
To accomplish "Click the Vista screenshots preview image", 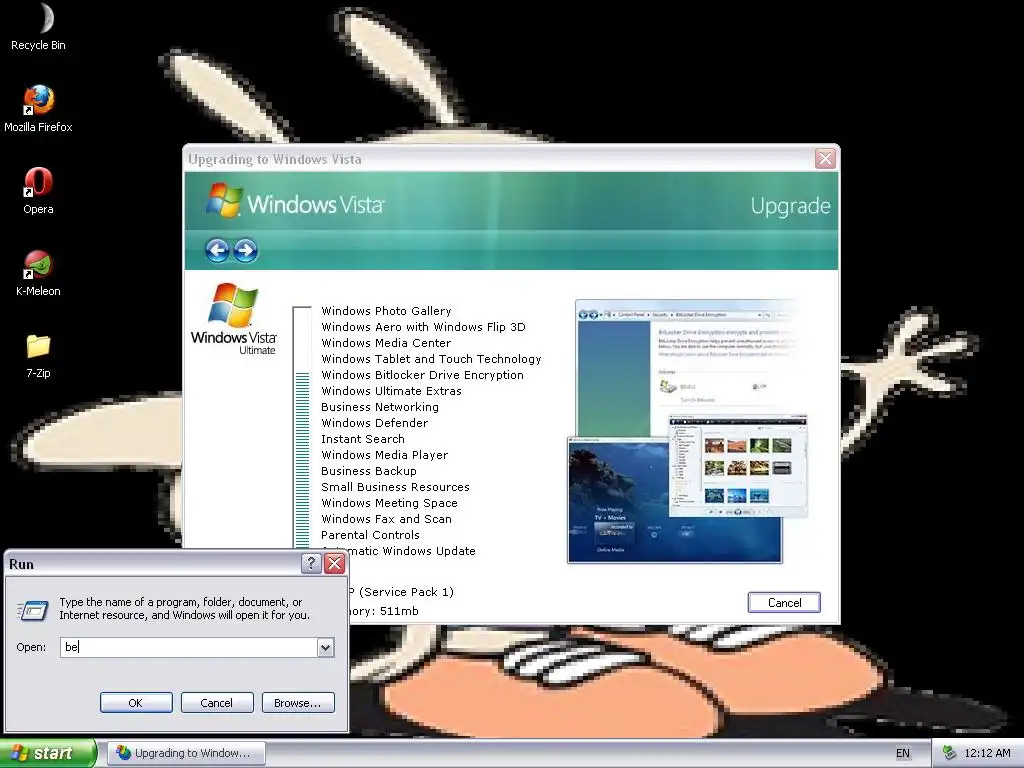I will coord(687,431).
